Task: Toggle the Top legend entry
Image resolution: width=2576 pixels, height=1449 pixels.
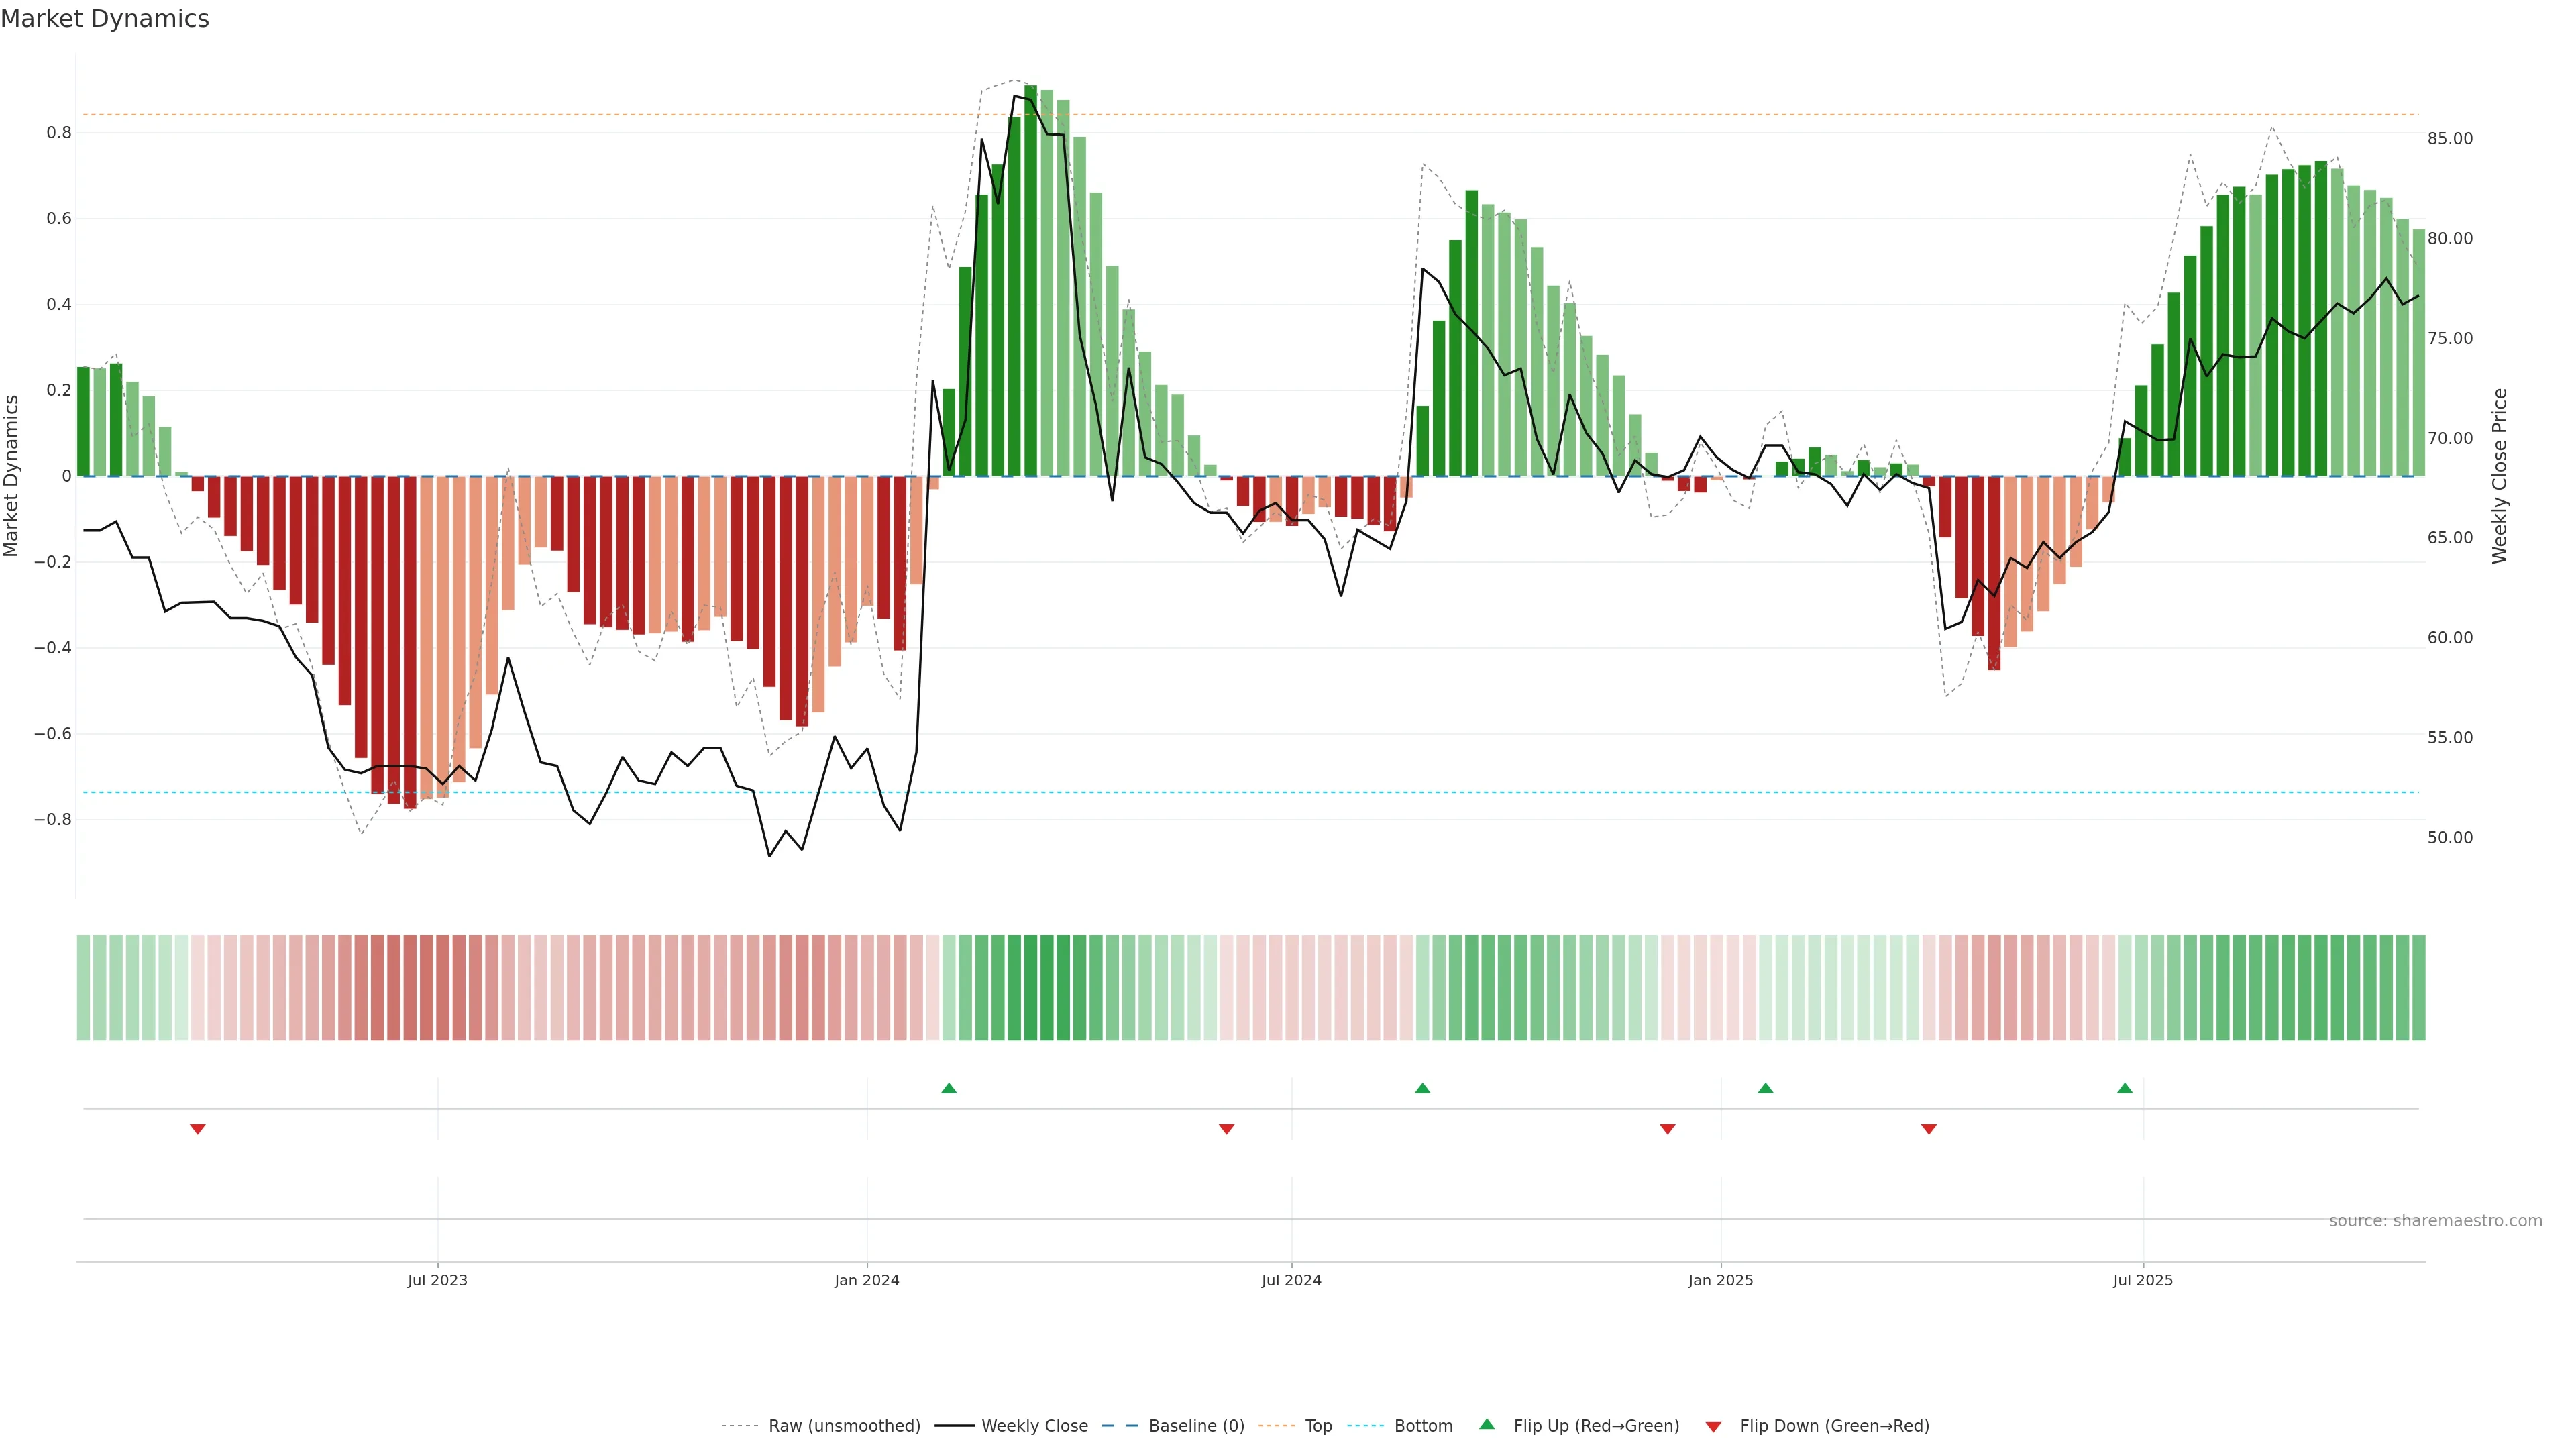Action: 1318,1426
